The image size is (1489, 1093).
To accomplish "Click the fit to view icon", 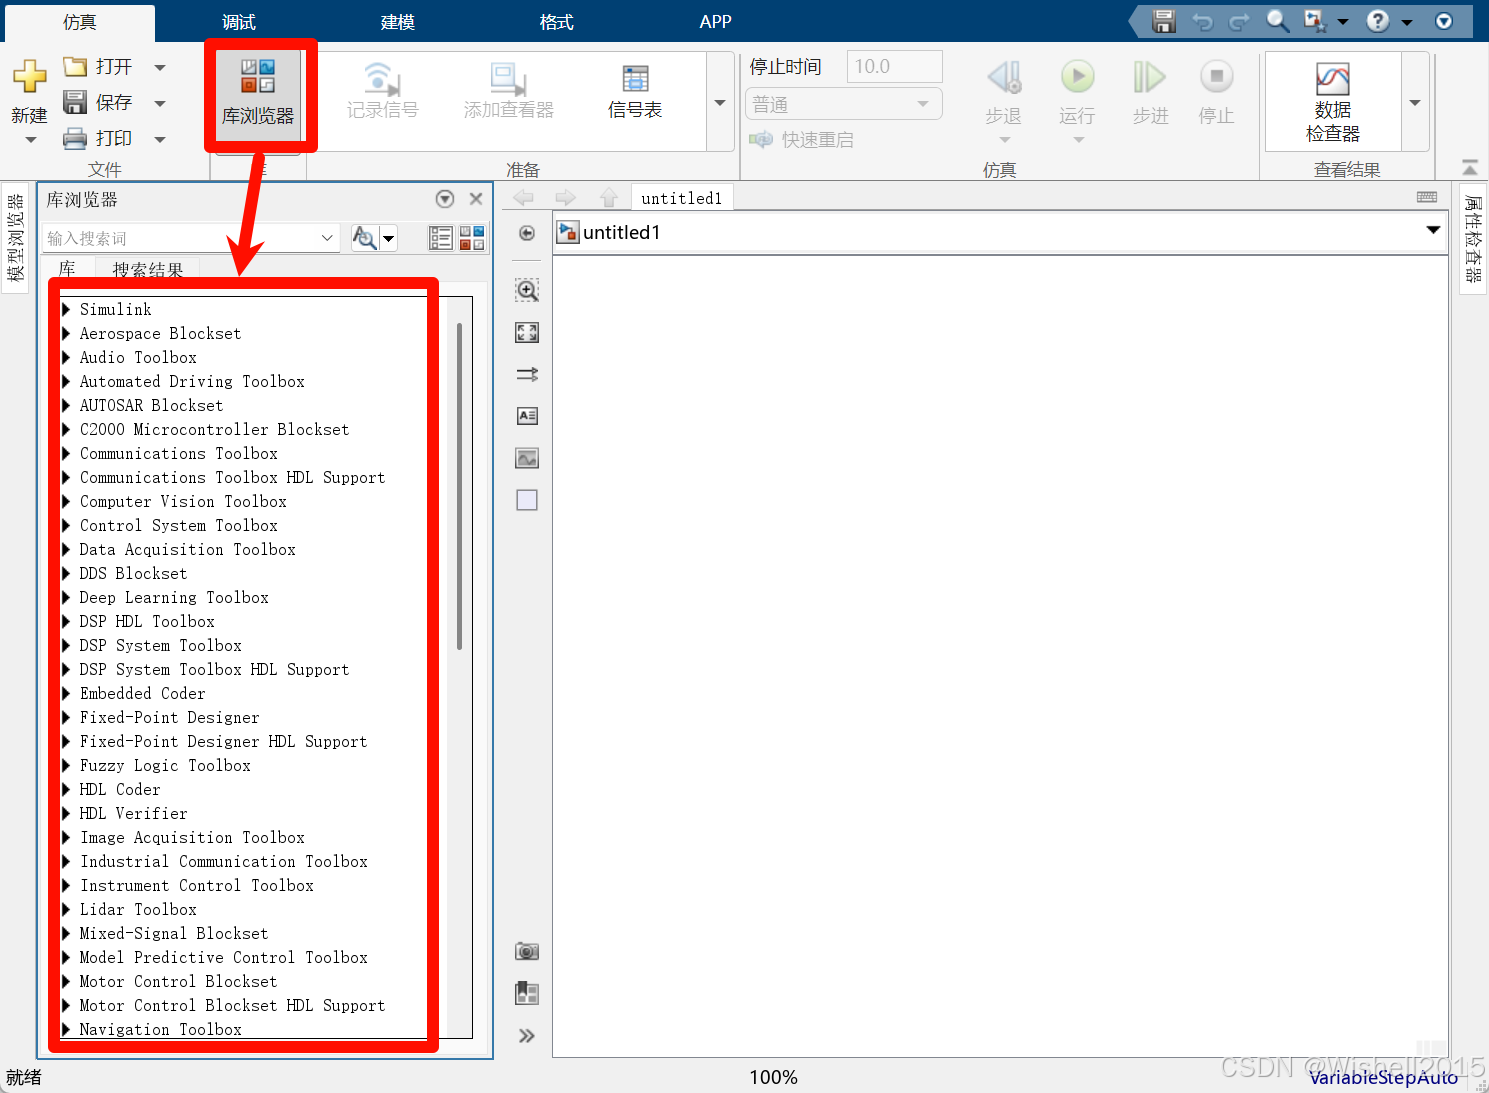I will point(527,333).
